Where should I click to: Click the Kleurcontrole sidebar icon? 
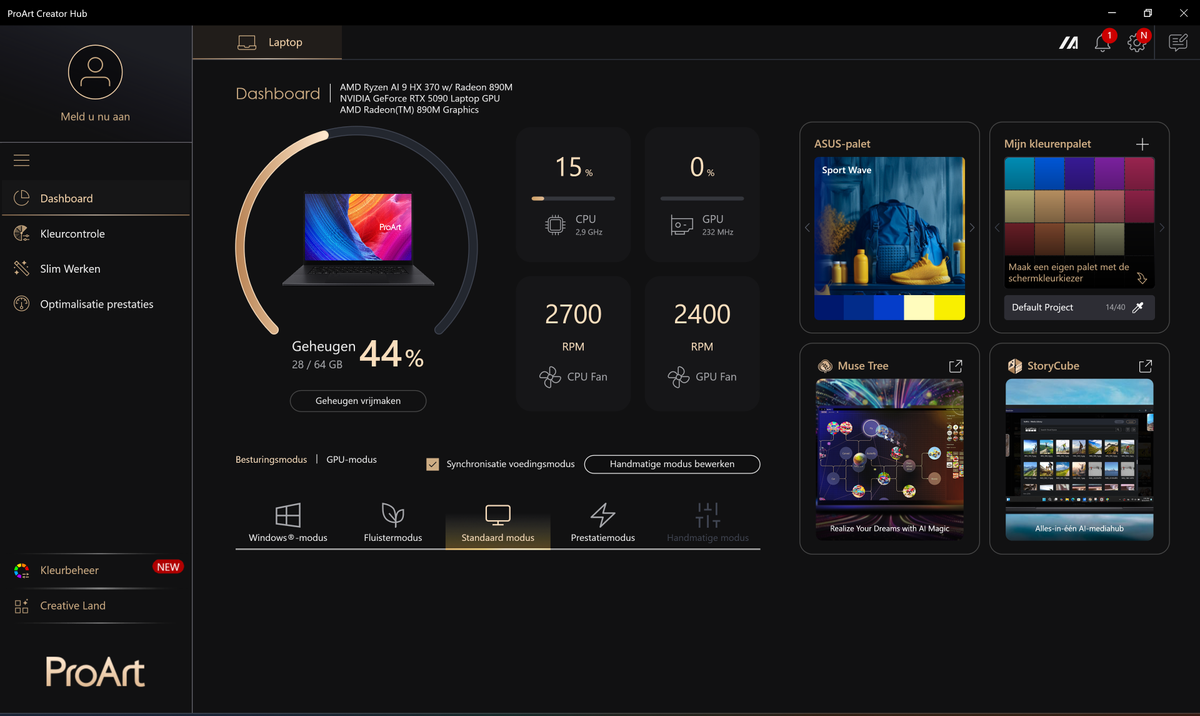tap(21, 233)
